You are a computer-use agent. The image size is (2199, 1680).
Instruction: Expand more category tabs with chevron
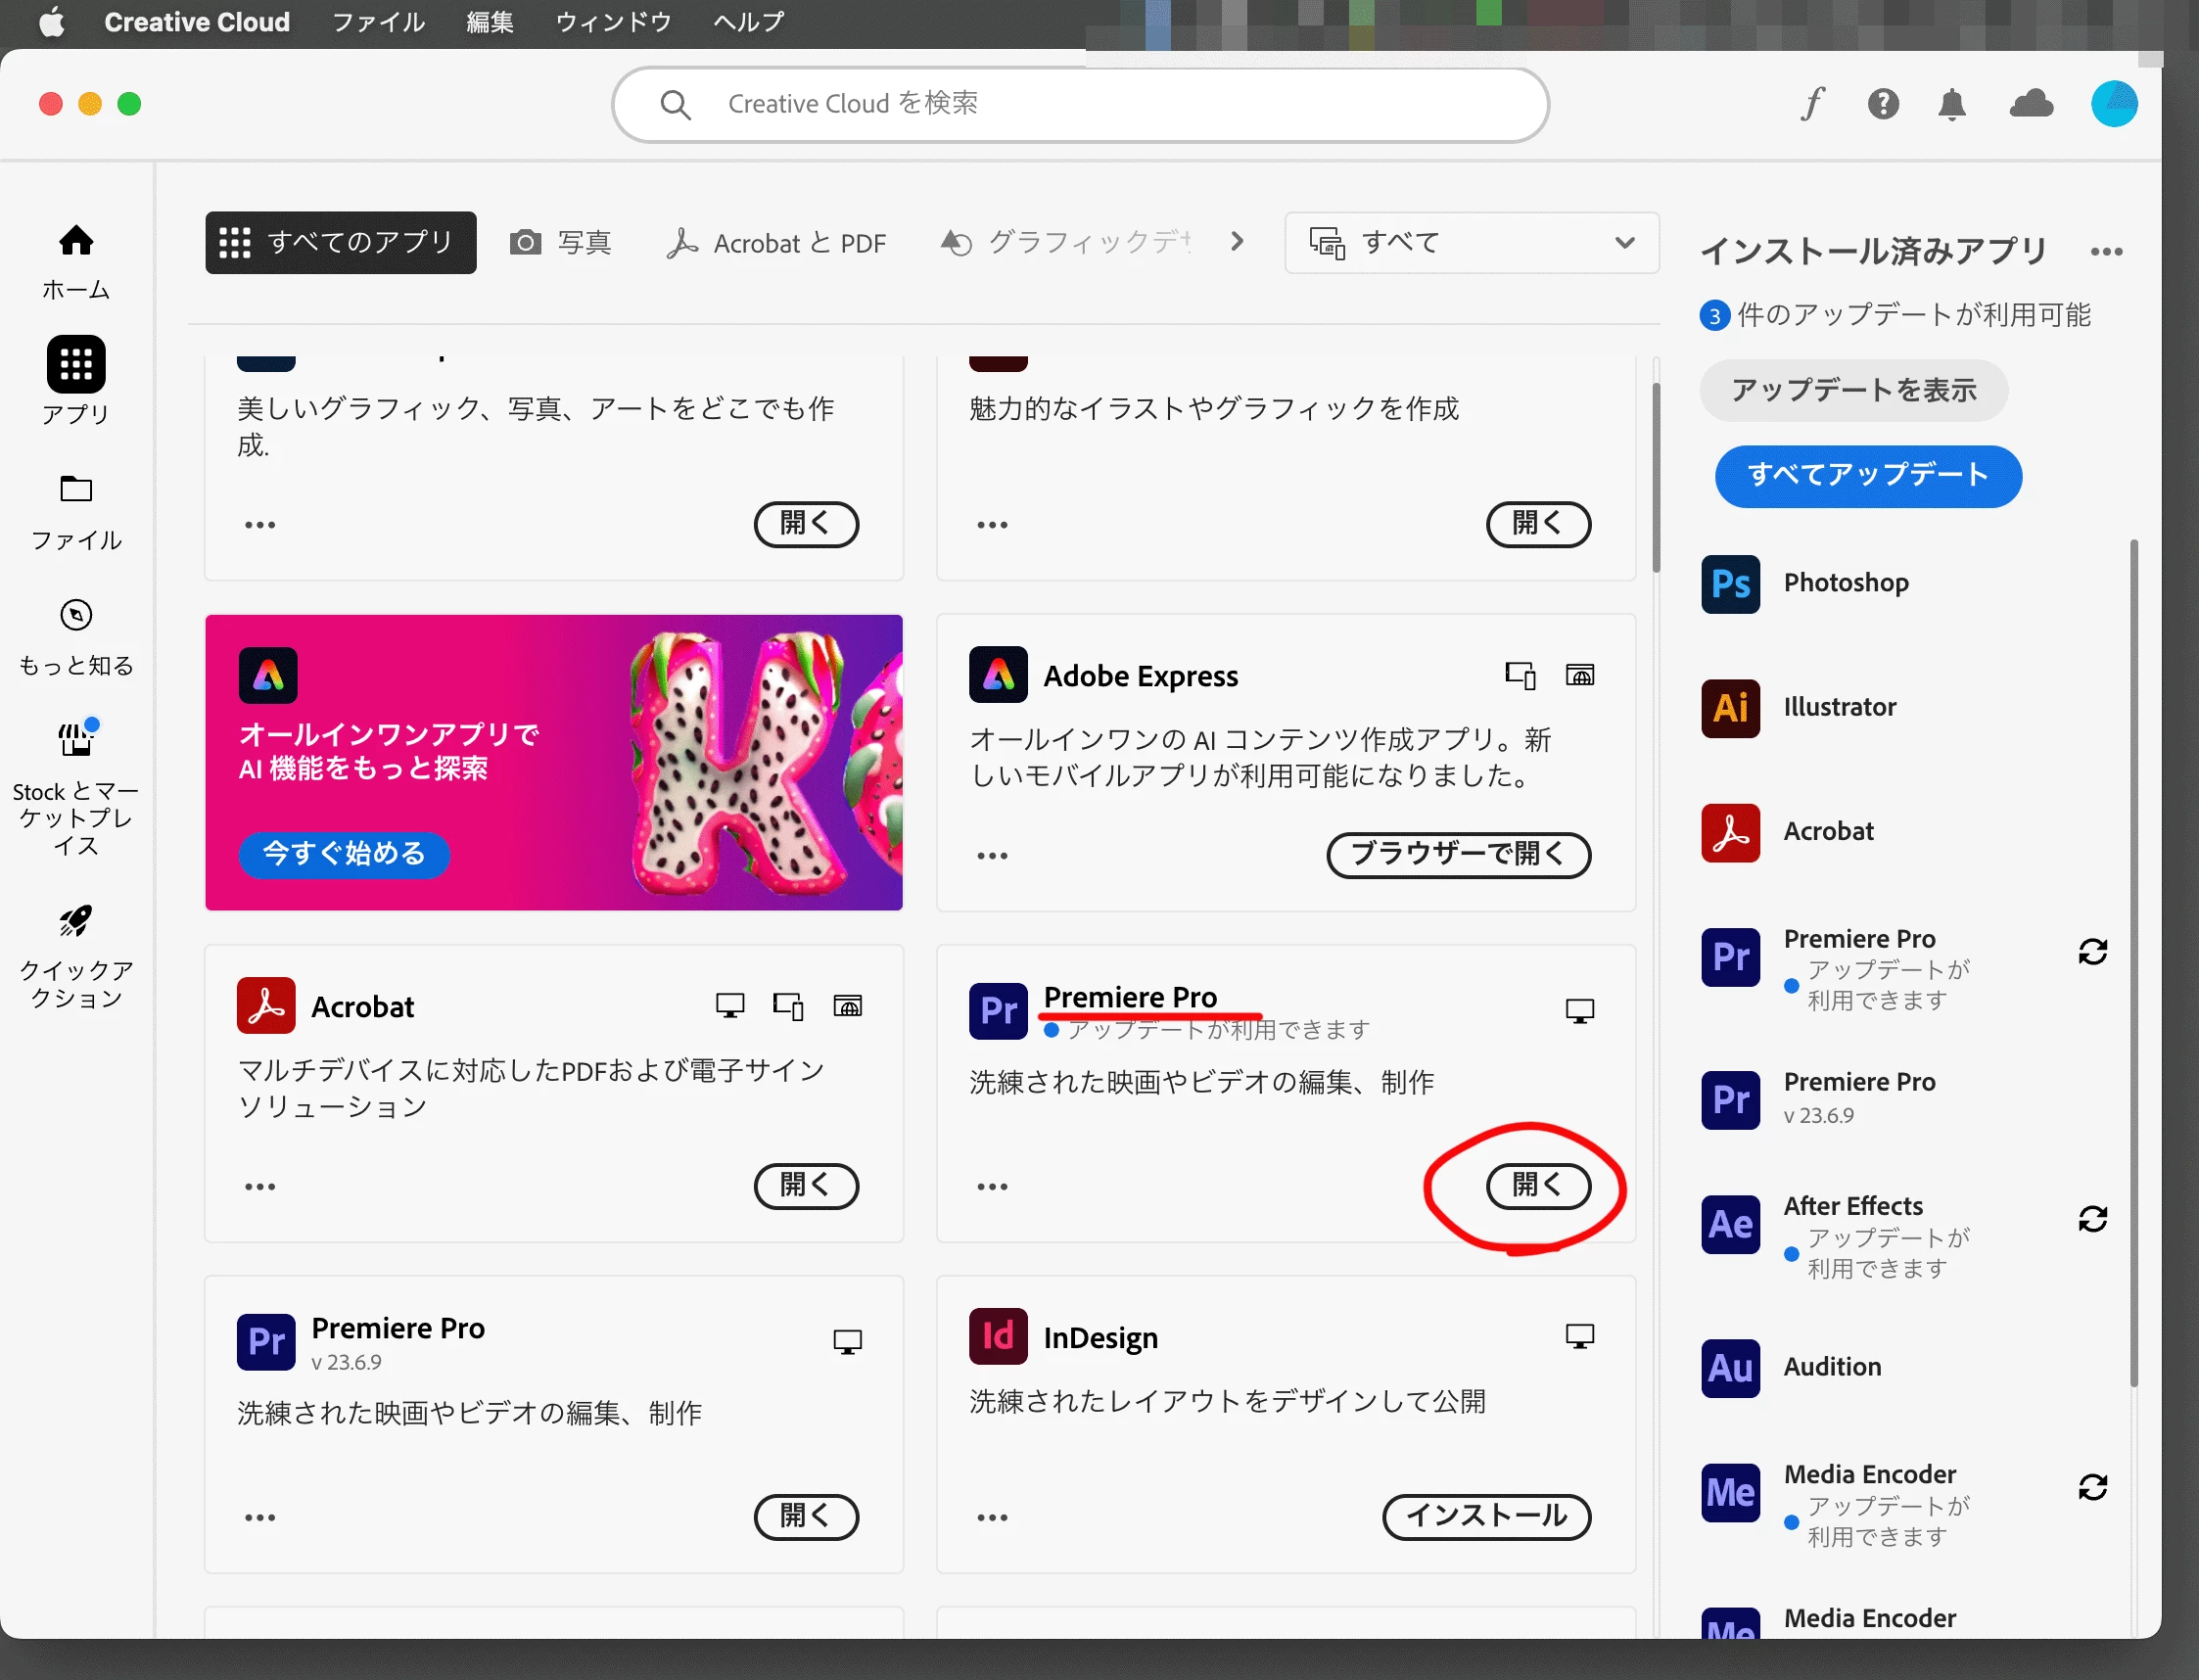click(x=1237, y=242)
